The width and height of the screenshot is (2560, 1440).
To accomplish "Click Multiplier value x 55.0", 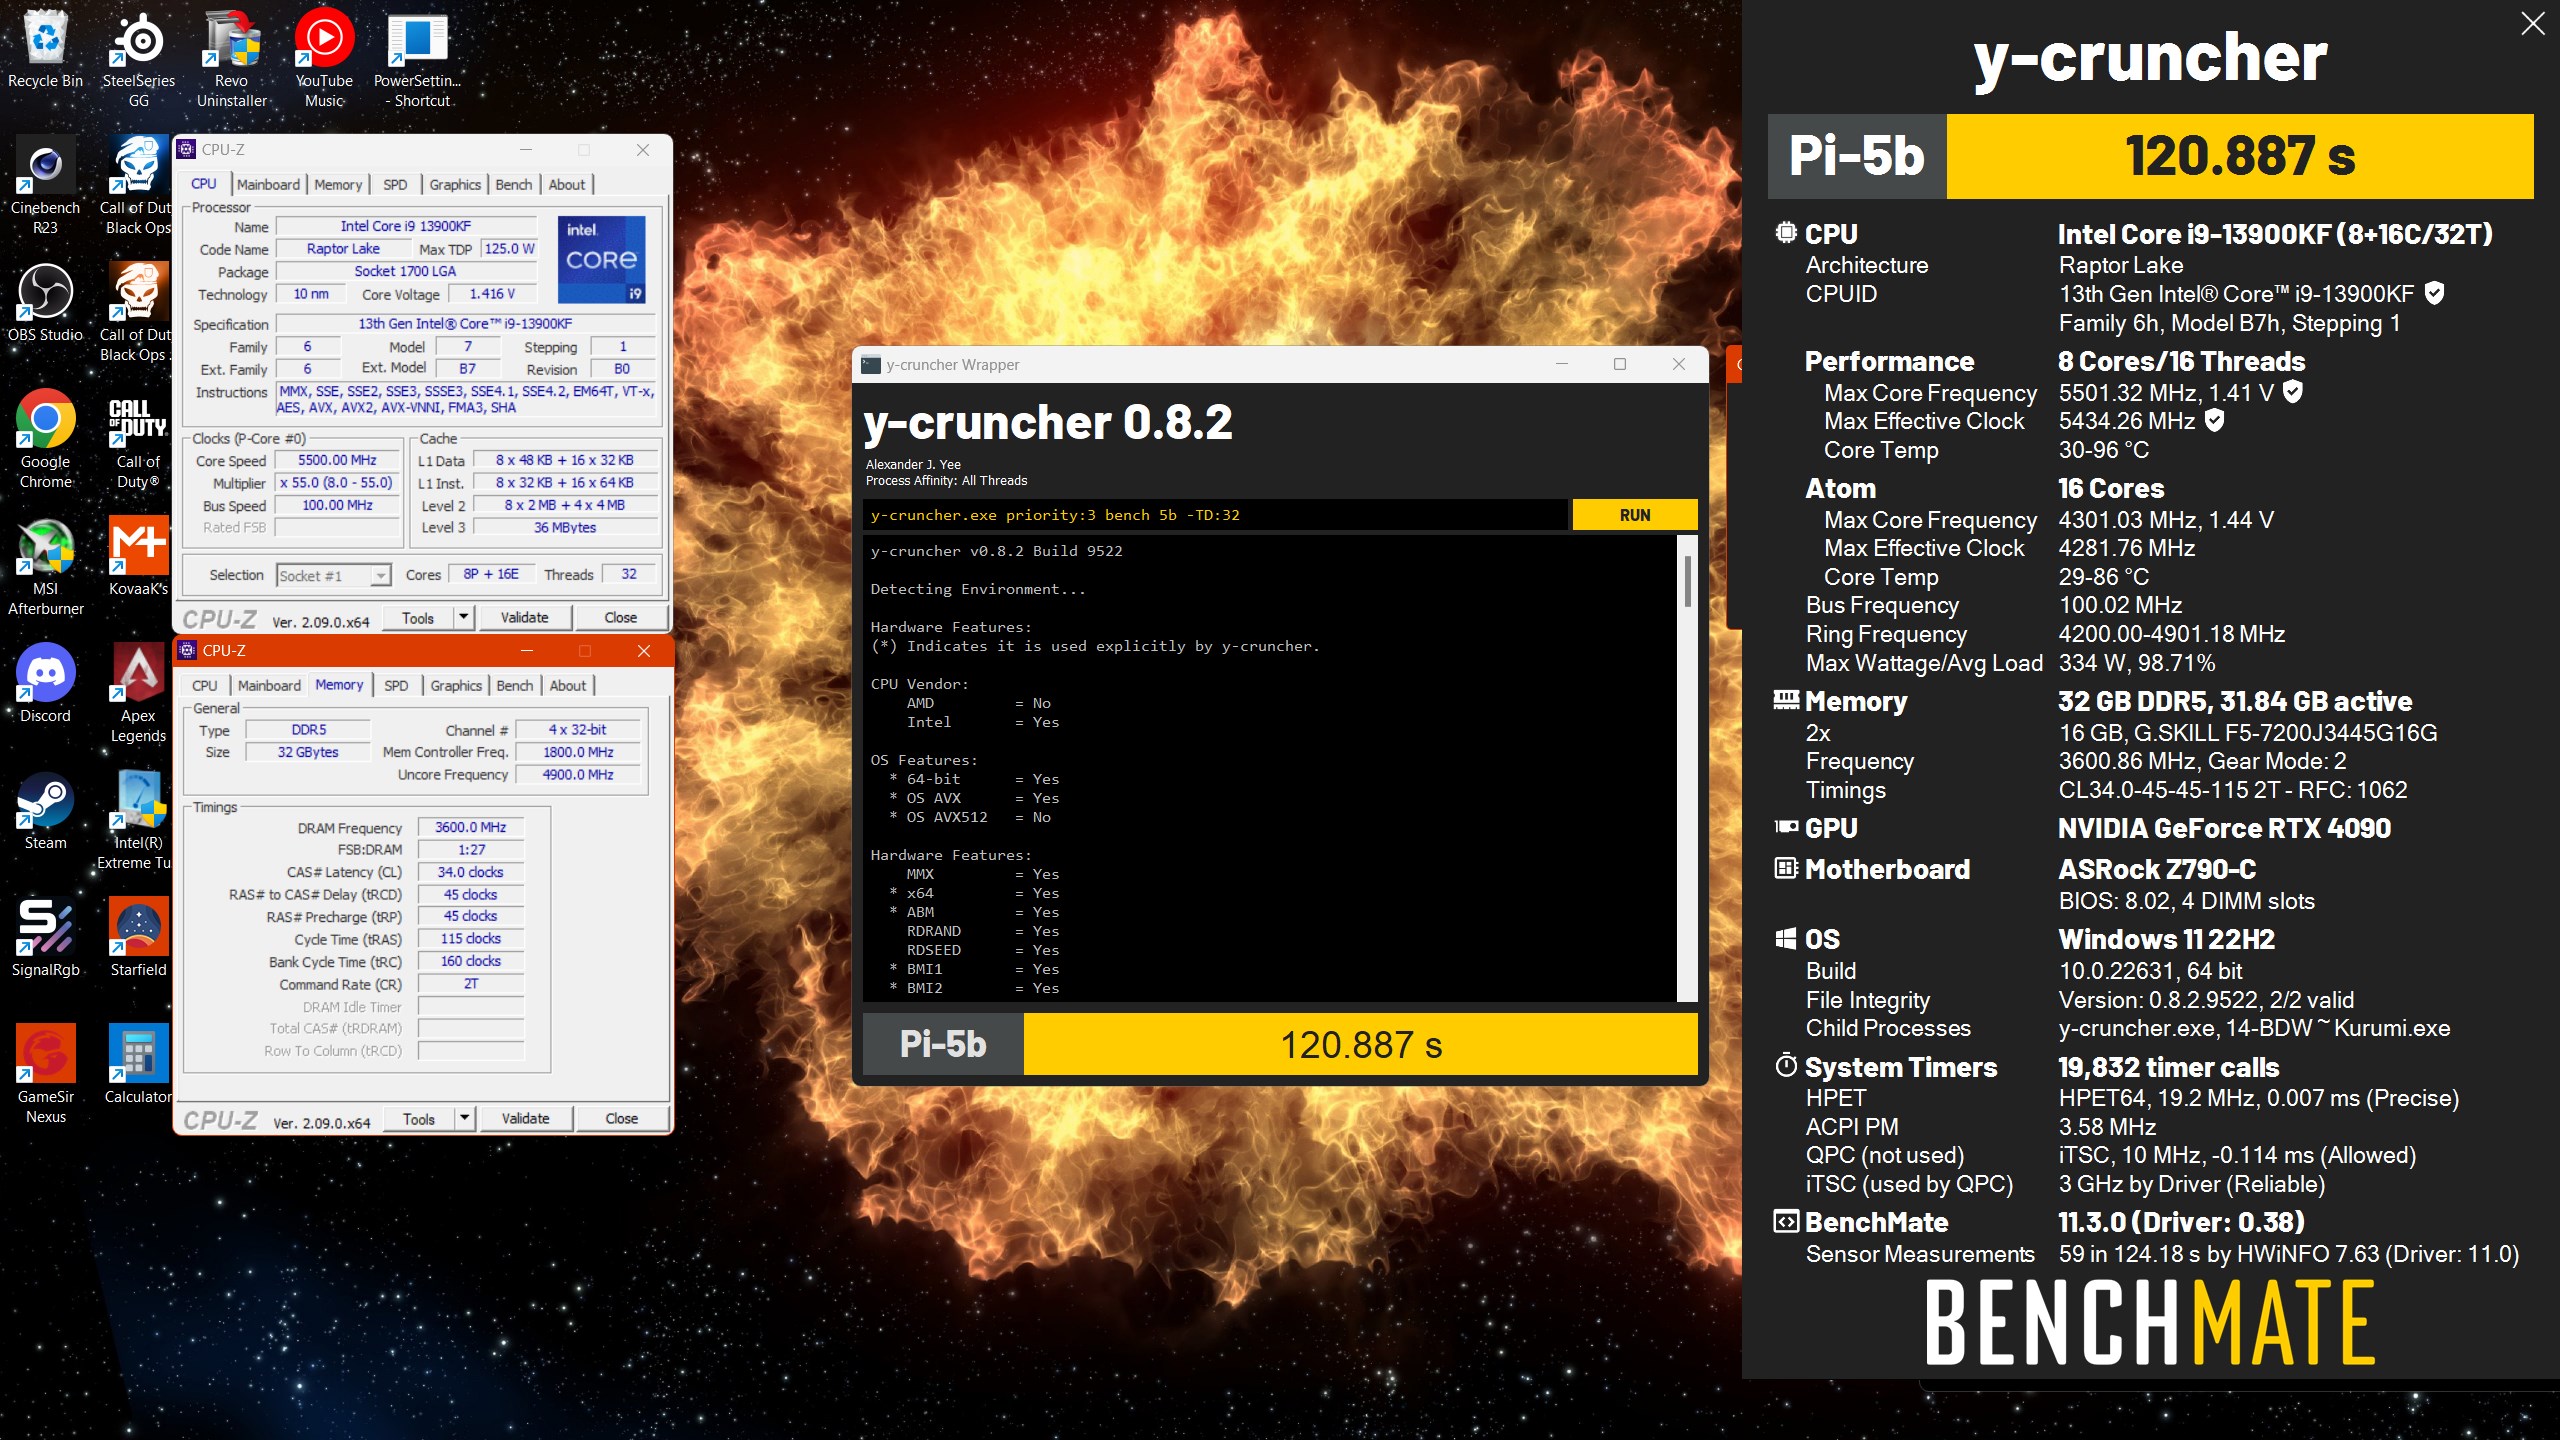I will click(337, 482).
